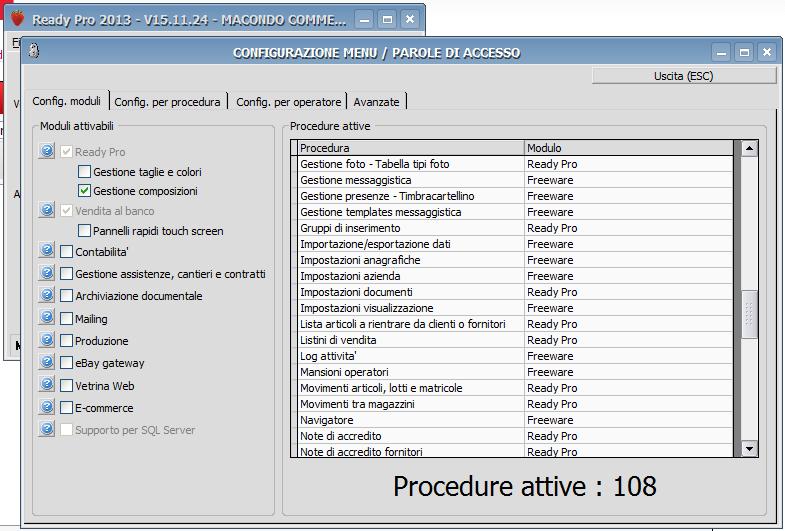Viewport: 785px width, 531px height.
Task: Open help icon for Gestione assistenze, cantieri e contratti
Action: (x=47, y=273)
